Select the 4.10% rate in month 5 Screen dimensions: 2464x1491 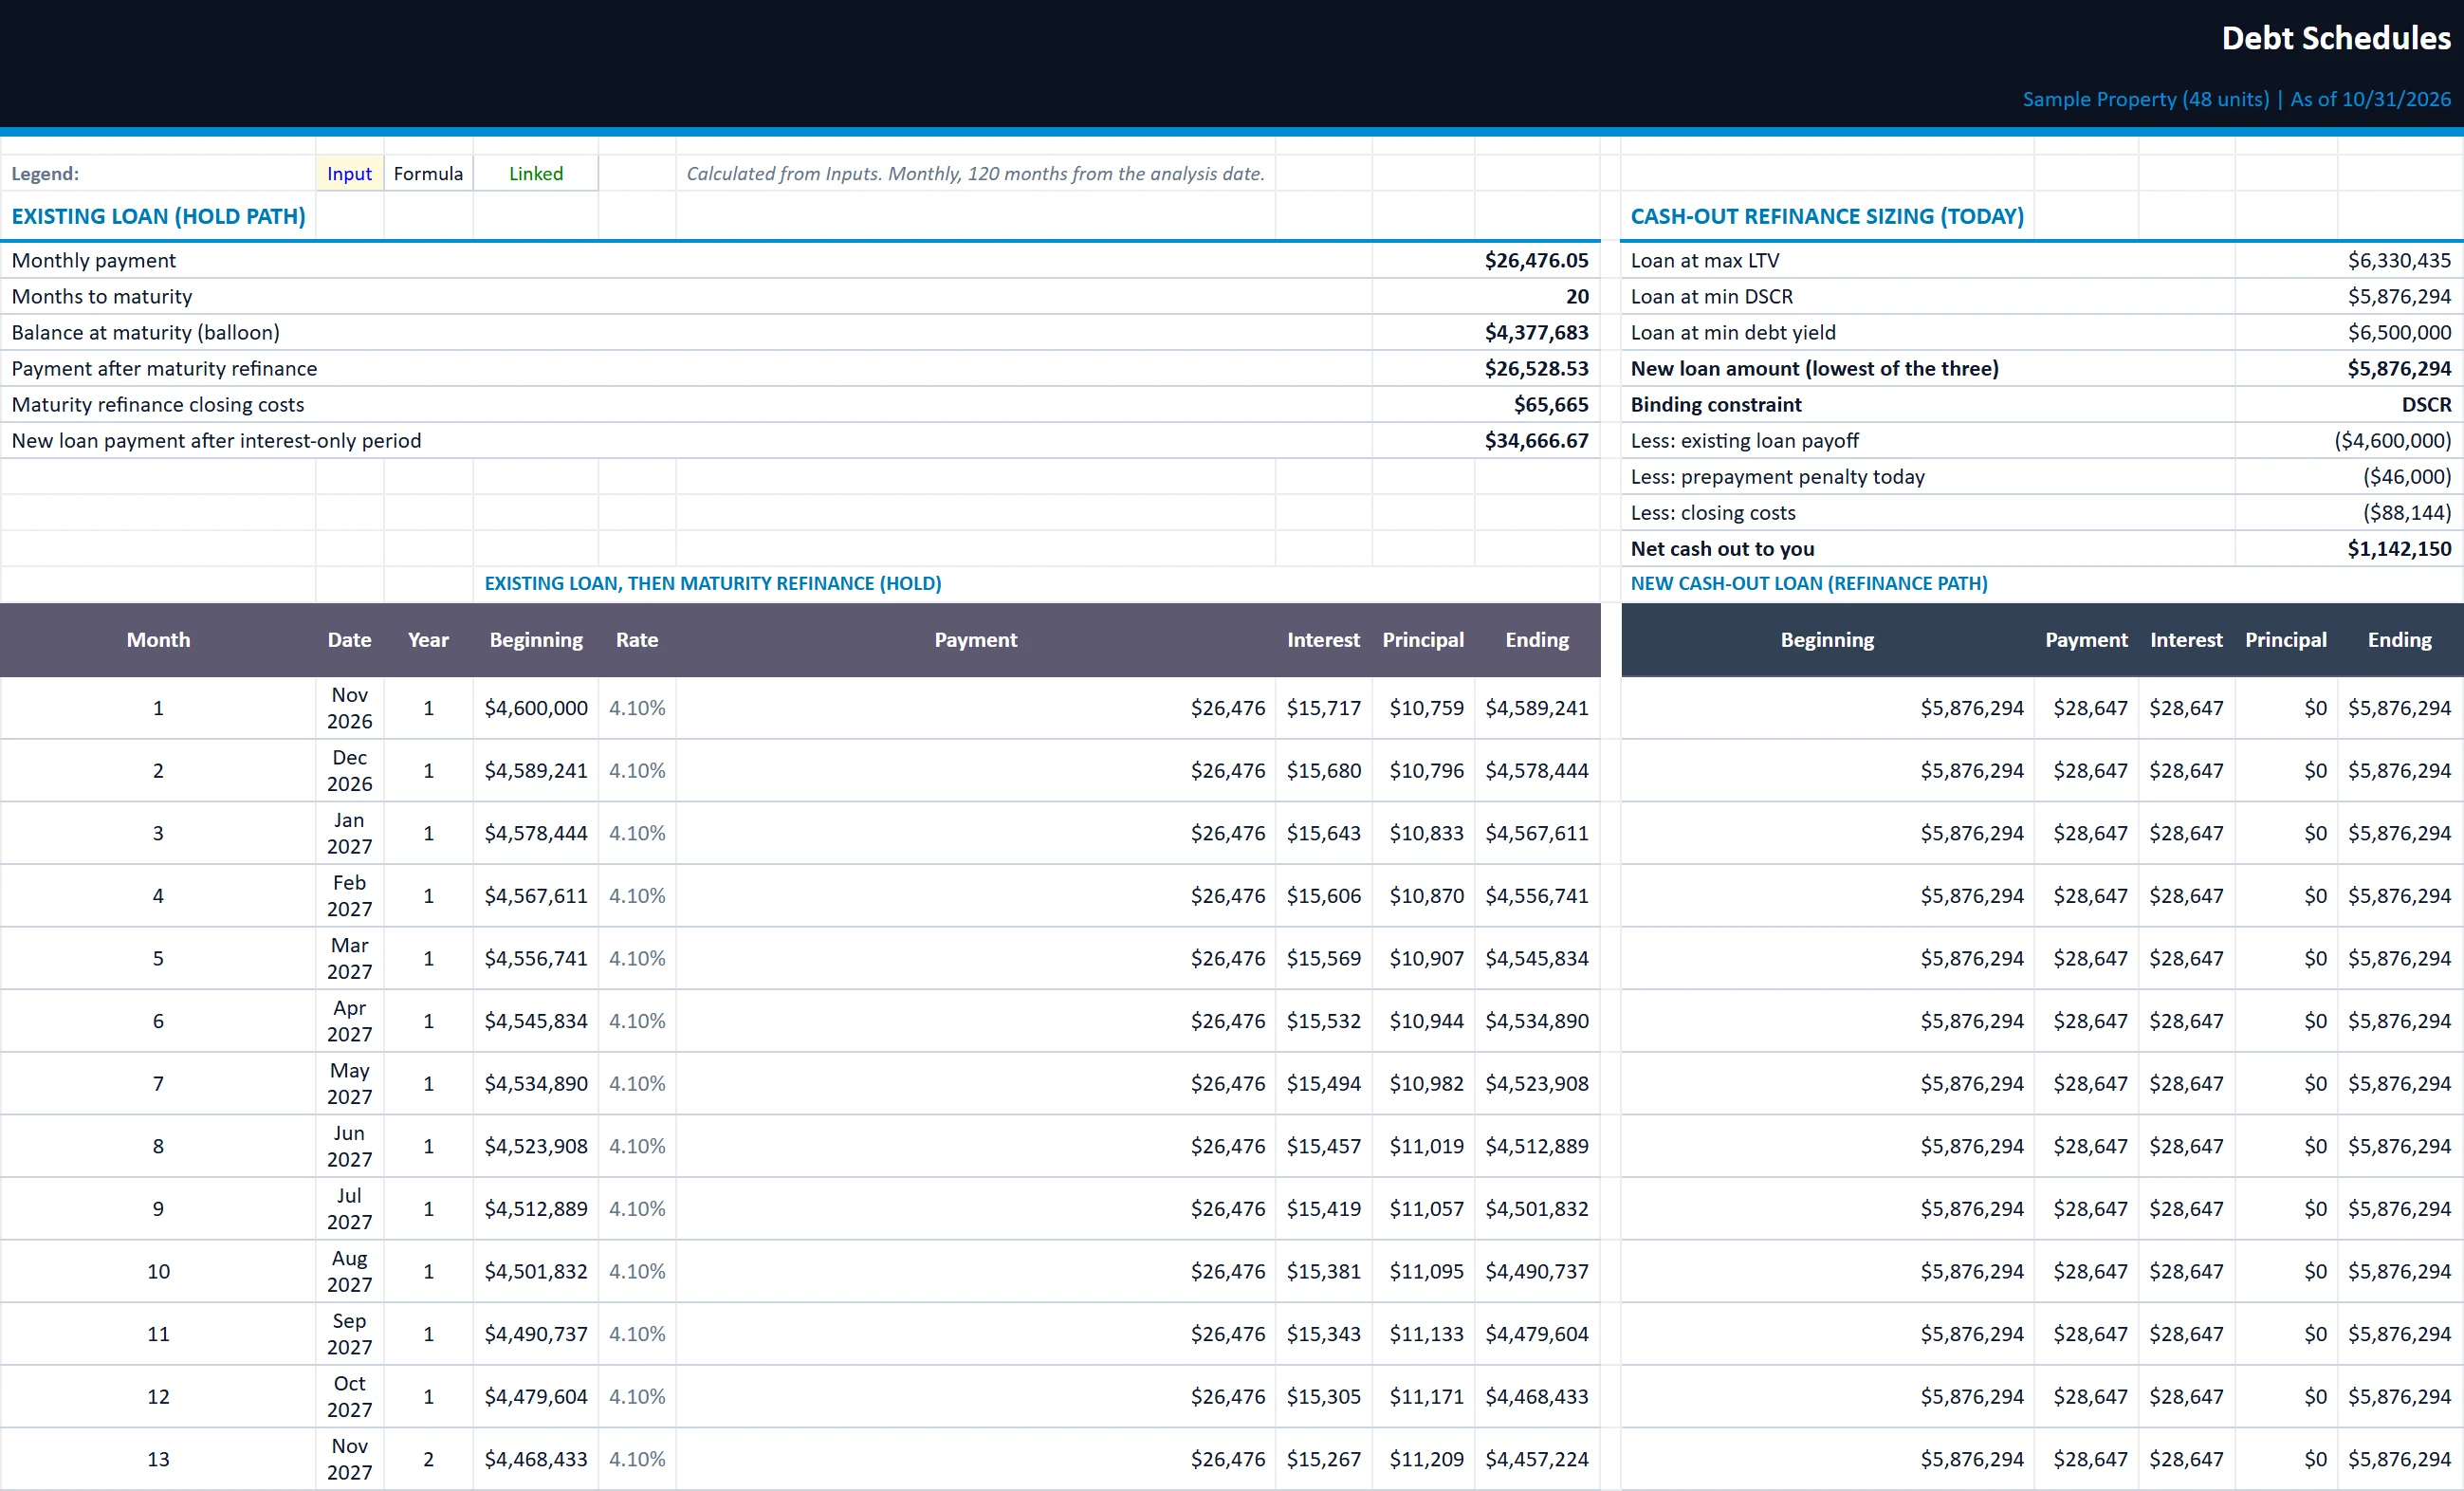coord(637,958)
